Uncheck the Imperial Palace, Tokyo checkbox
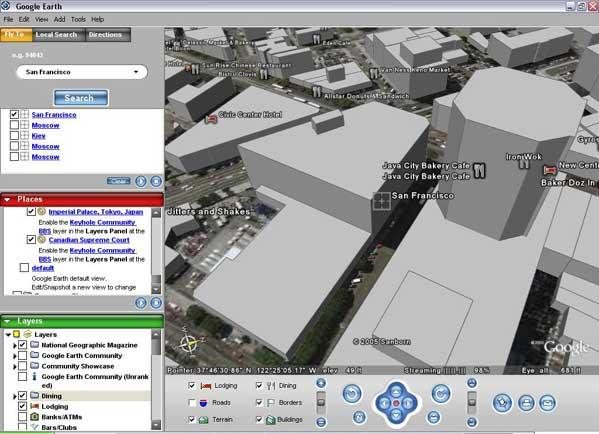The width and height of the screenshot is (599, 434). (31, 211)
